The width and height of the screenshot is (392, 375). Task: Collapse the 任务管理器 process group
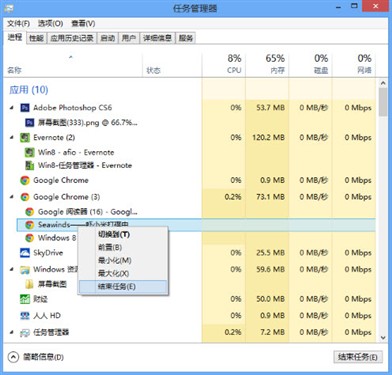(12, 332)
